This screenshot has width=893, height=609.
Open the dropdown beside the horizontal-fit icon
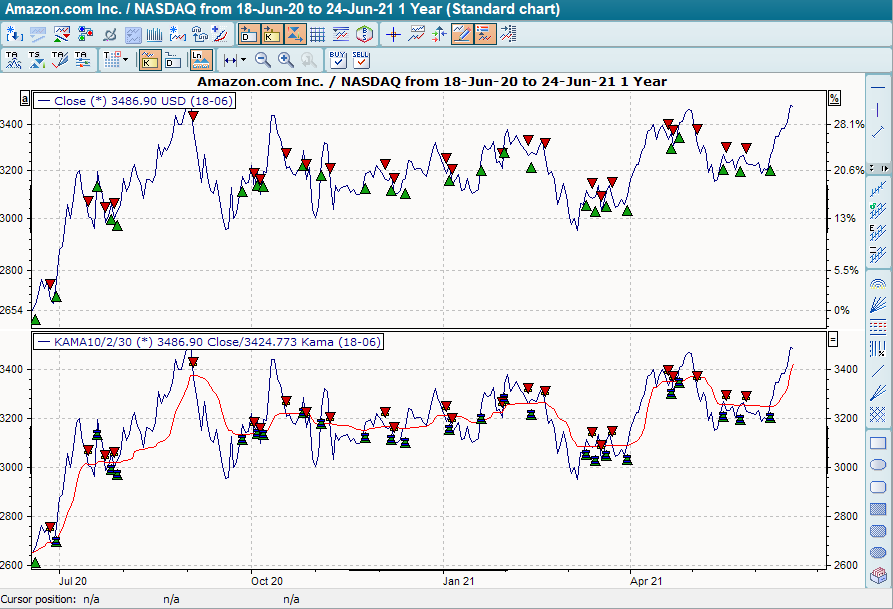point(243,60)
